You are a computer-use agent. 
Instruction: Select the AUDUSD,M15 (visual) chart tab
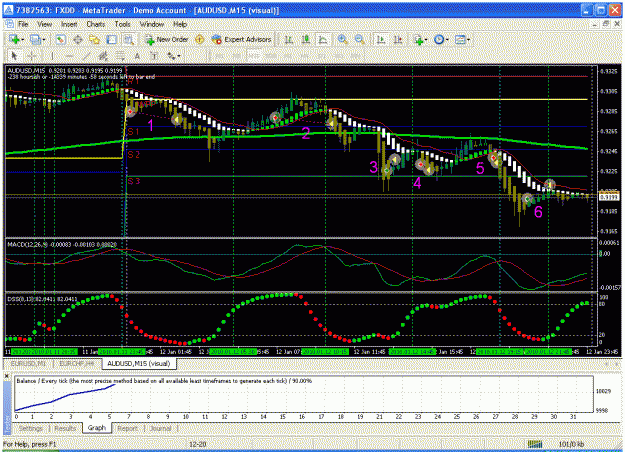pyautogui.click(x=139, y=364)
